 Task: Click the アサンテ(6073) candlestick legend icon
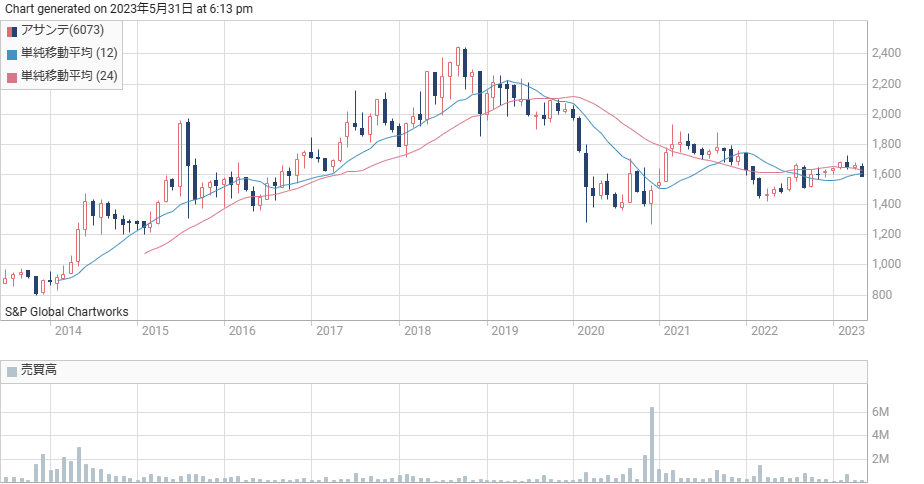12,31
